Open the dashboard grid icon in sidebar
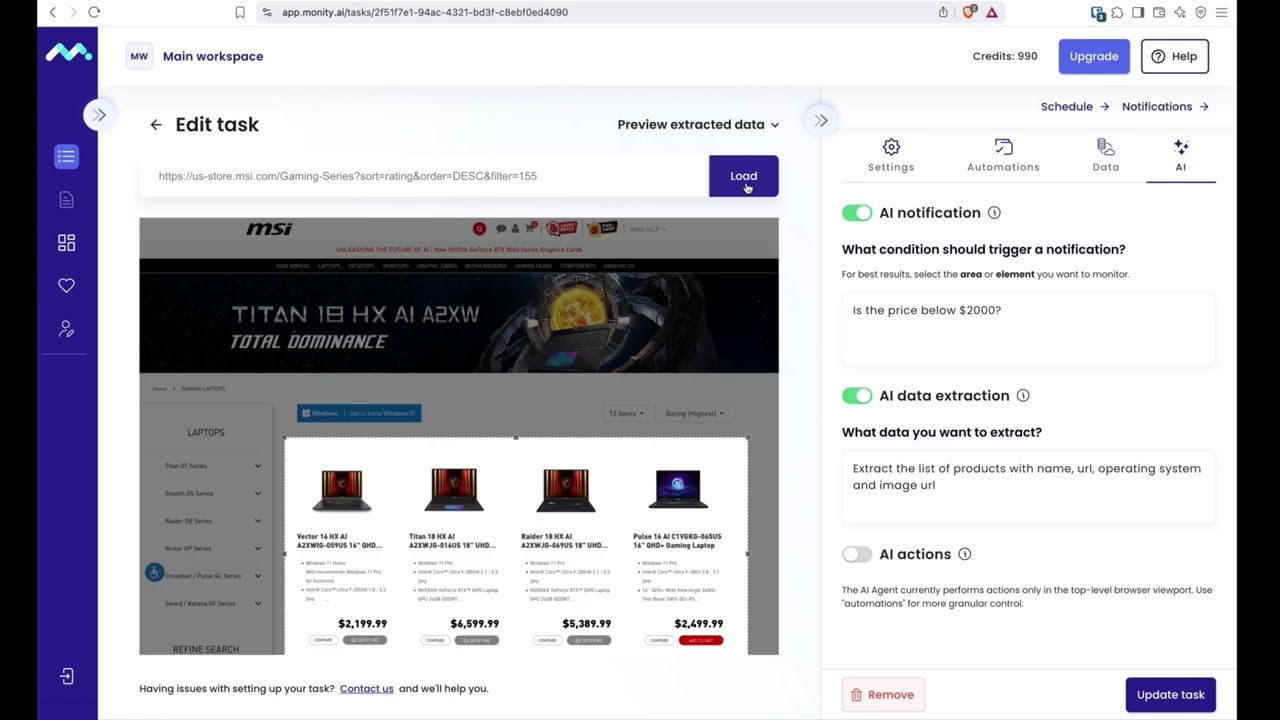 (x=66, y=243)
